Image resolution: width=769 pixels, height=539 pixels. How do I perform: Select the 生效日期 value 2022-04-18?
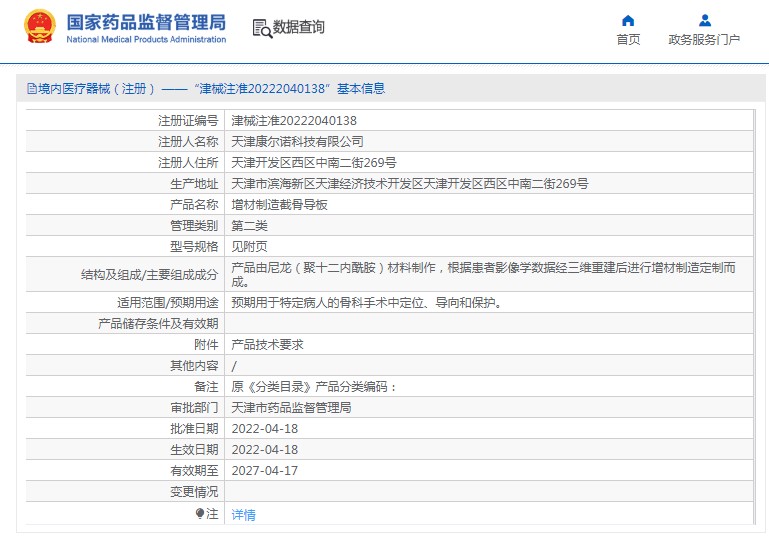coord(264,450)
